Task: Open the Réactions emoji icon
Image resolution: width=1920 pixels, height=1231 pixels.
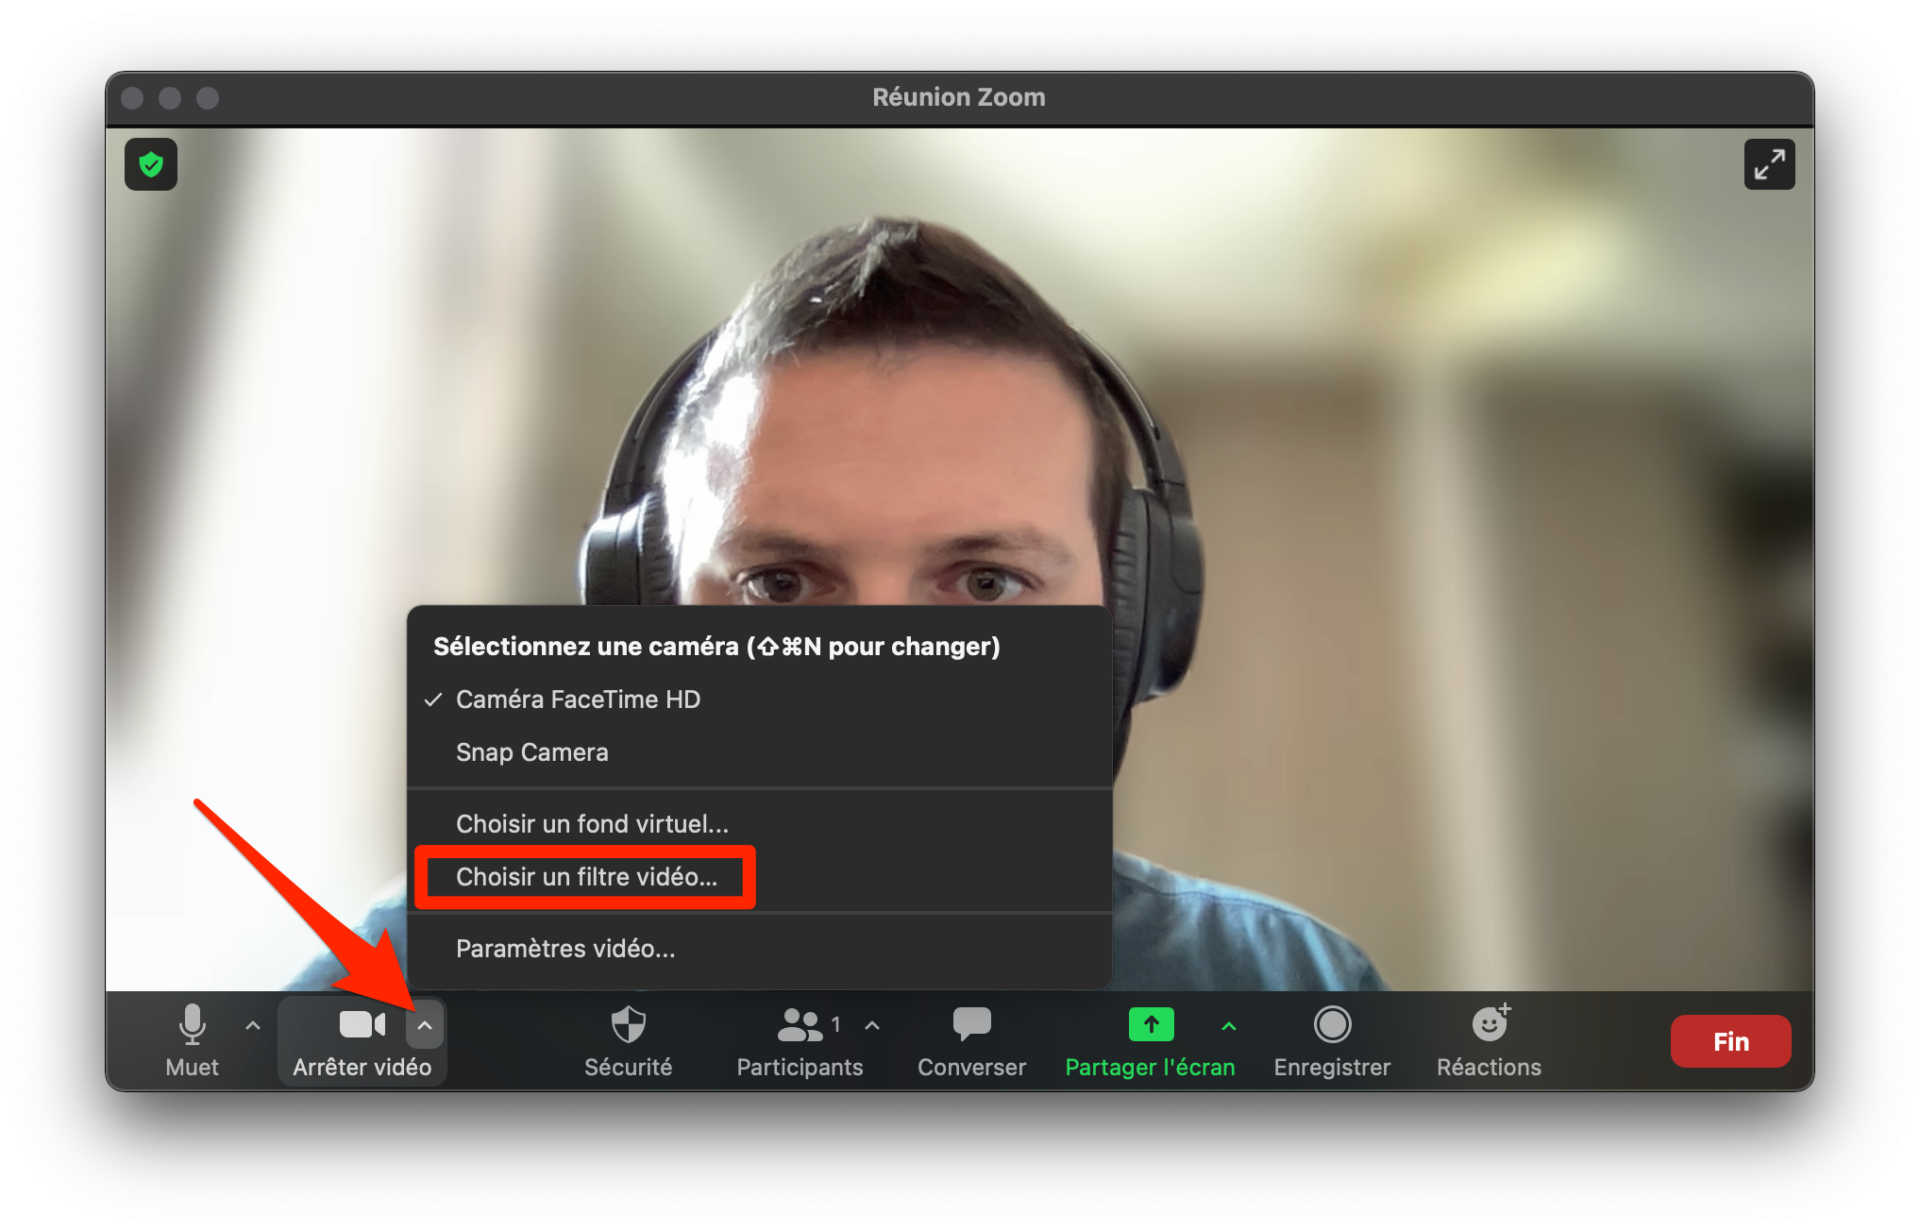Action: pyautogui.click(x=1490, y=1023)
